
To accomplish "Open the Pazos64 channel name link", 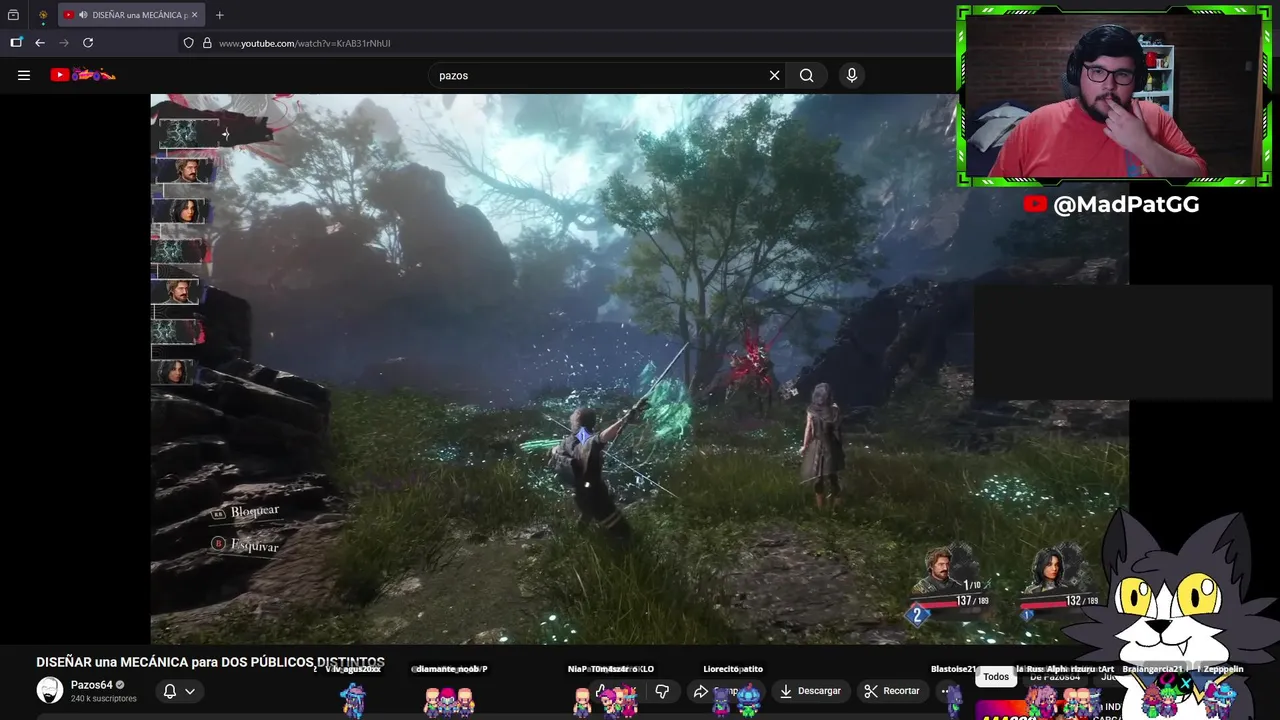I will pyautogui.click(x=91, y=685).
